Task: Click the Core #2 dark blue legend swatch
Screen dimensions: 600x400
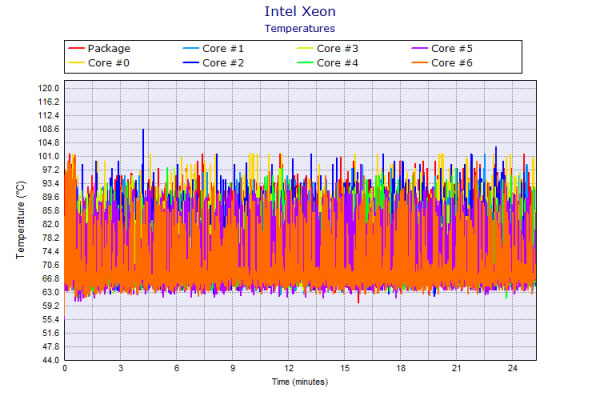Action: [191, 63]
